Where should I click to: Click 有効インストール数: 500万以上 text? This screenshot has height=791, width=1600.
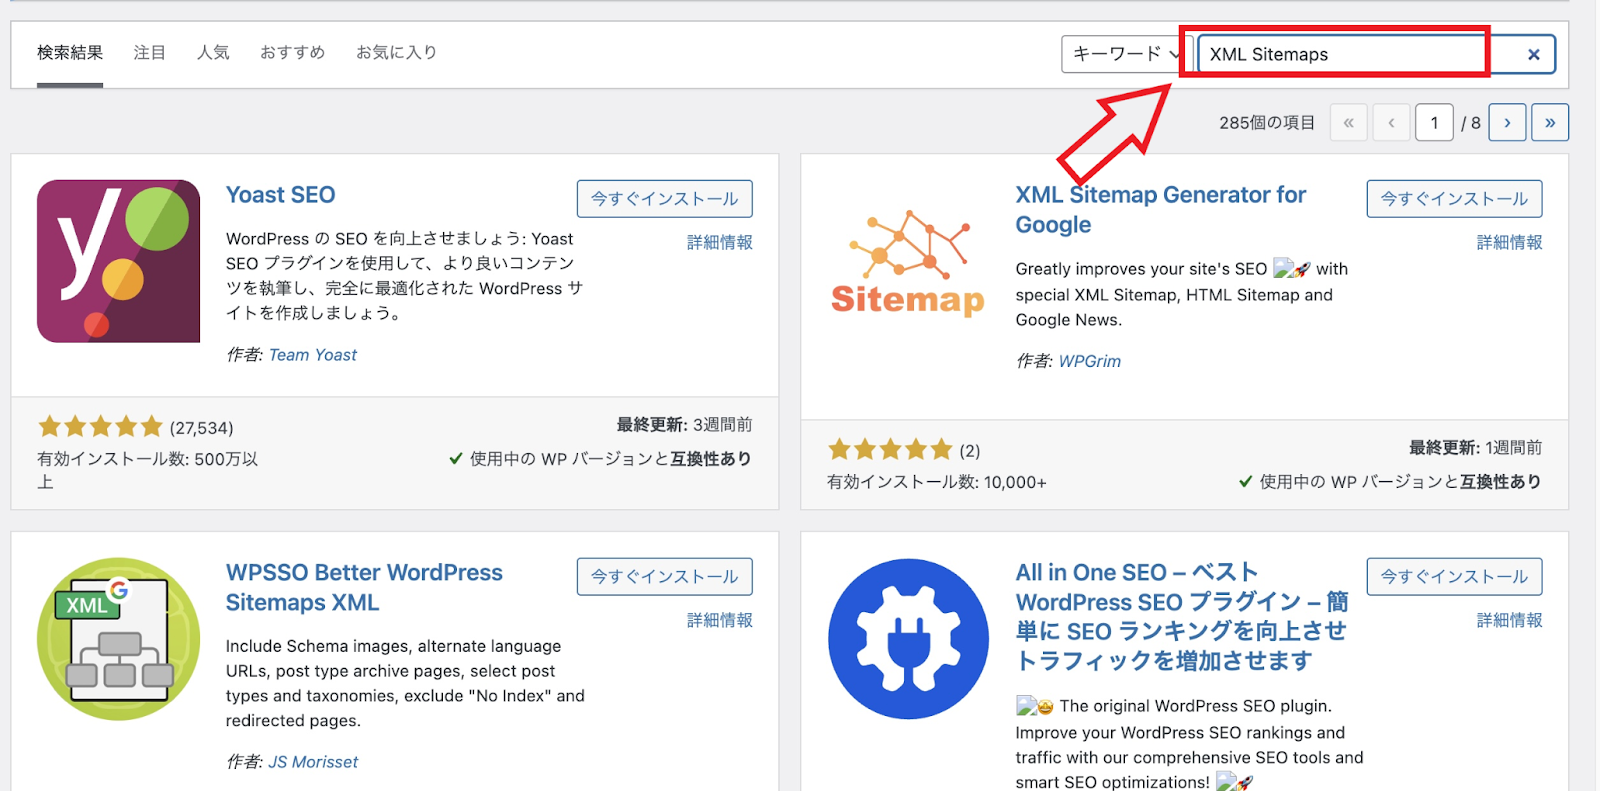(x=148, y=470)
